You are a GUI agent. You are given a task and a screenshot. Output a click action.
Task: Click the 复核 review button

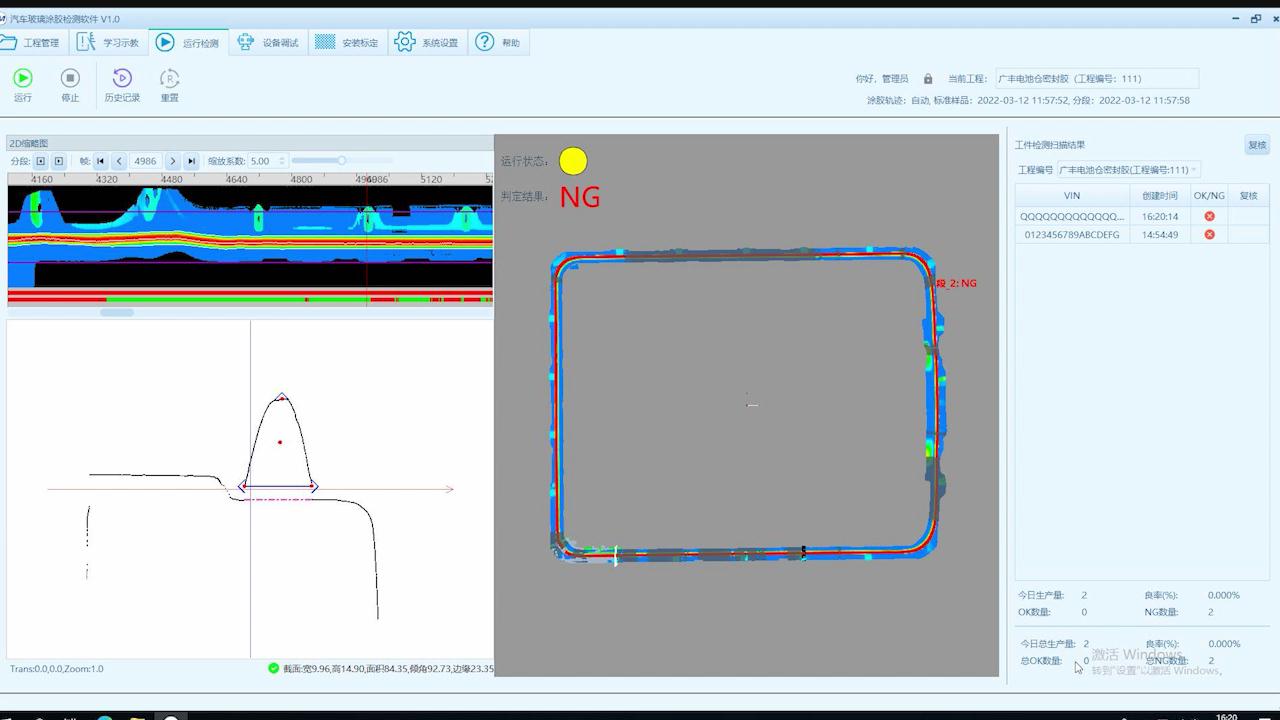1257,145
